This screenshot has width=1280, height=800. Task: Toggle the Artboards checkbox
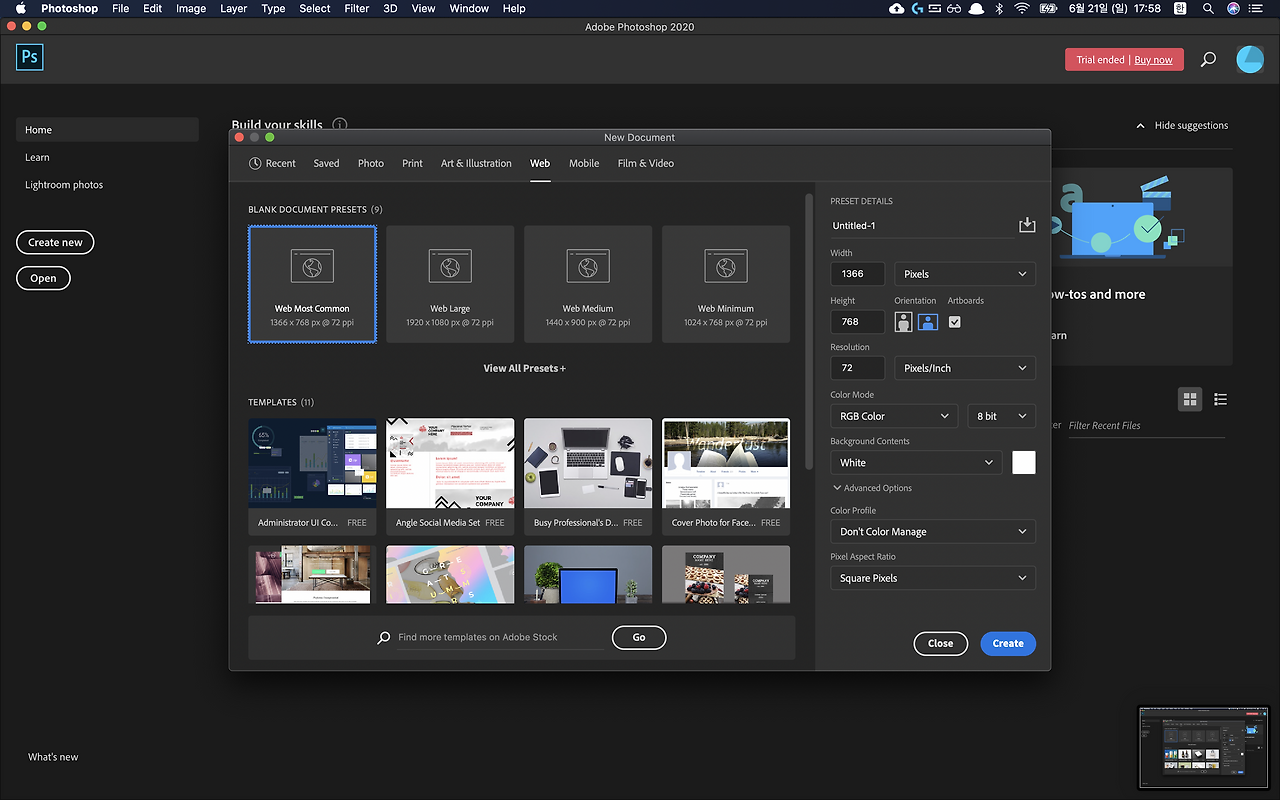point(954,322)
